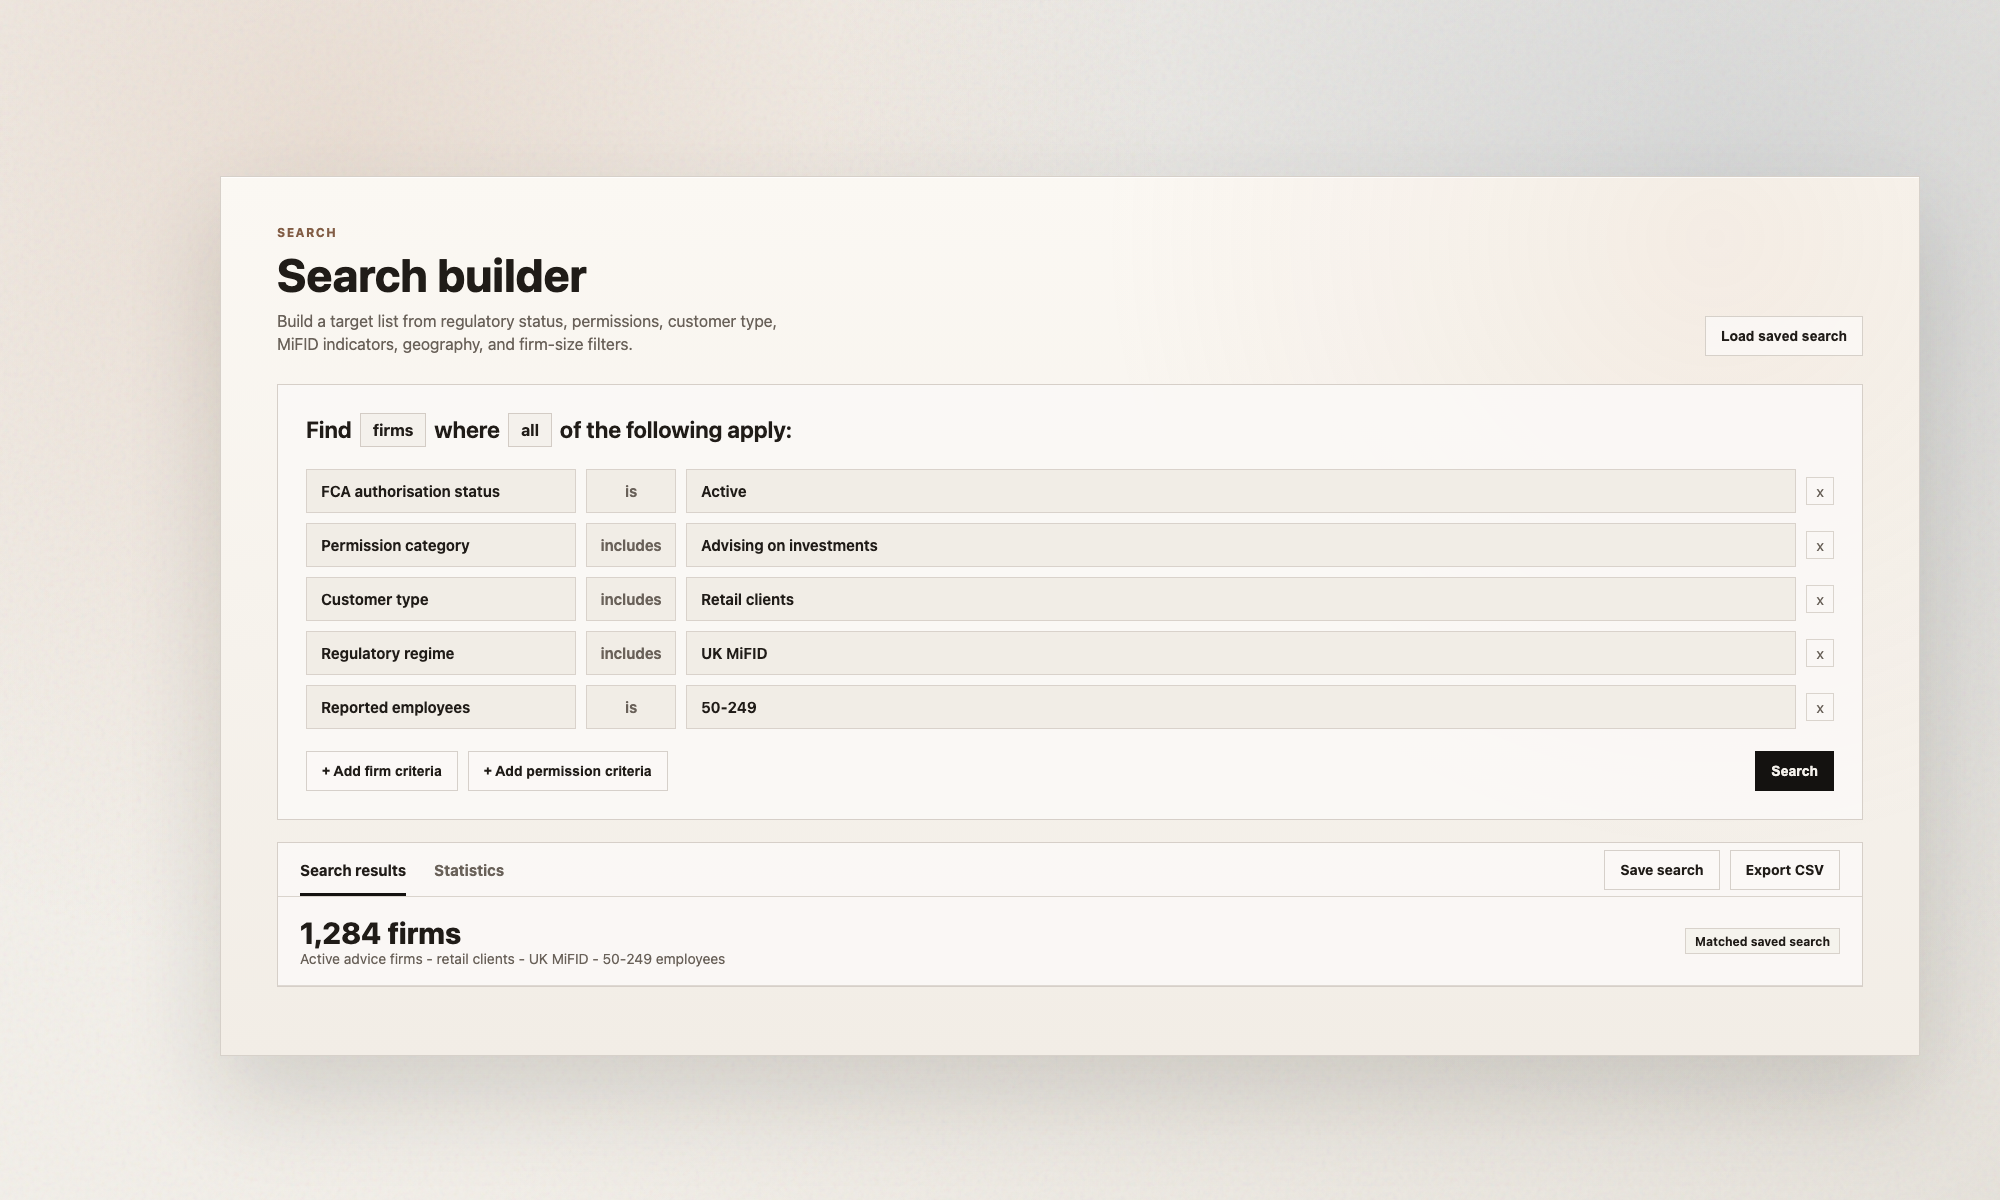Select the Search results tab
The image size is (2000, 1200).
[353, 870]
